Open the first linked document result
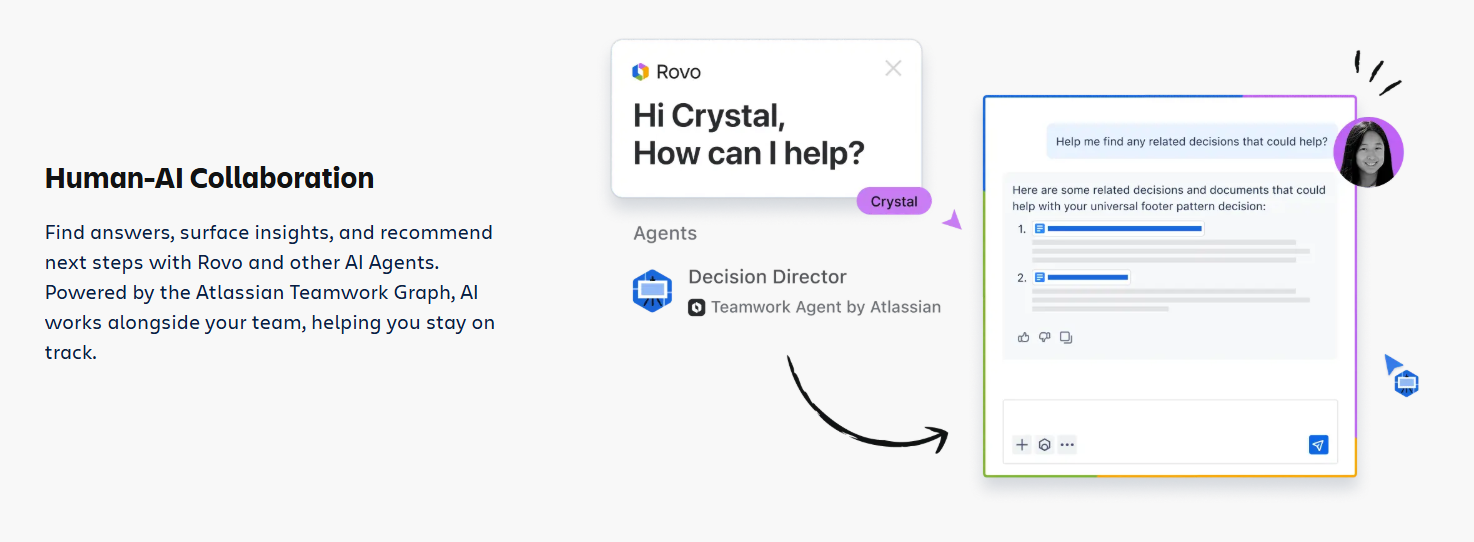 [x=1118, y=229]
